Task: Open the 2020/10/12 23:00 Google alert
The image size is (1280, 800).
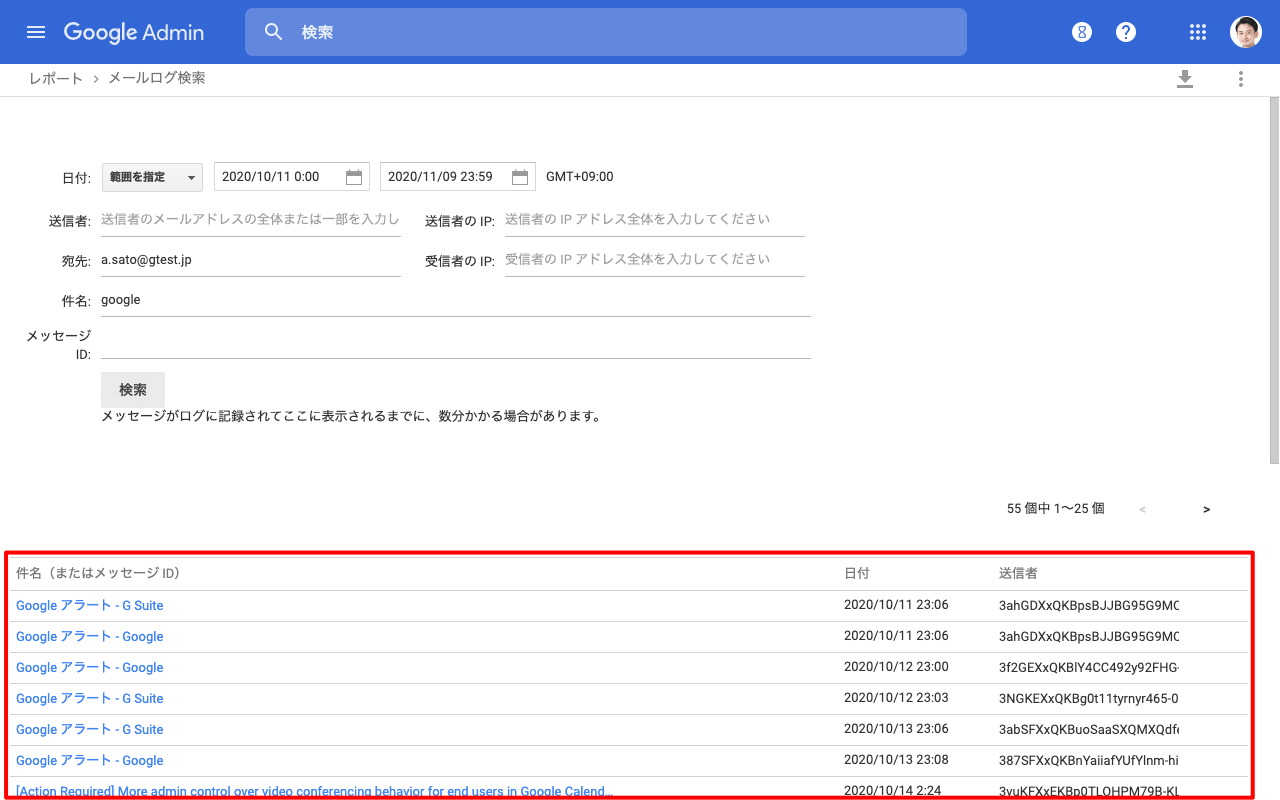Action: [90, 667]
